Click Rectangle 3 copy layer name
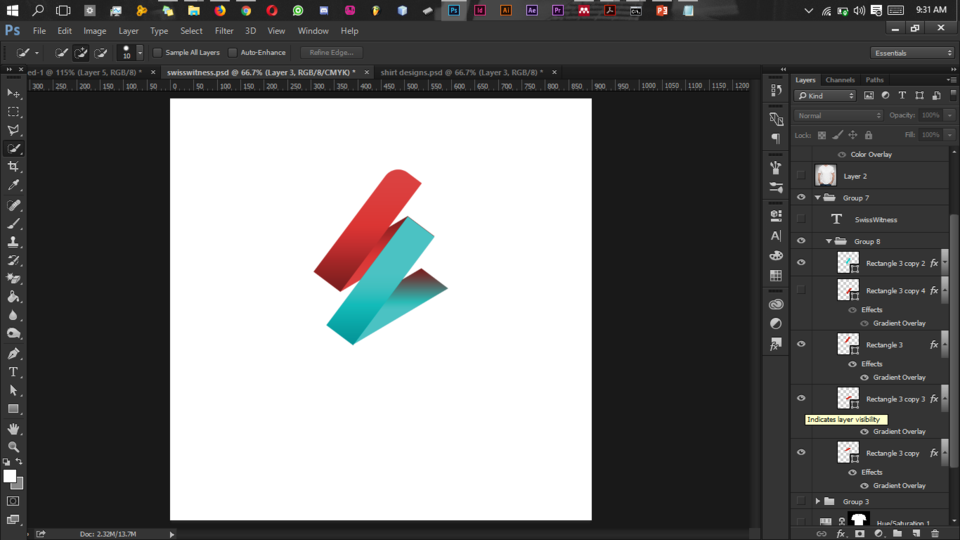 pyautogui.click(x=893, y=453)
